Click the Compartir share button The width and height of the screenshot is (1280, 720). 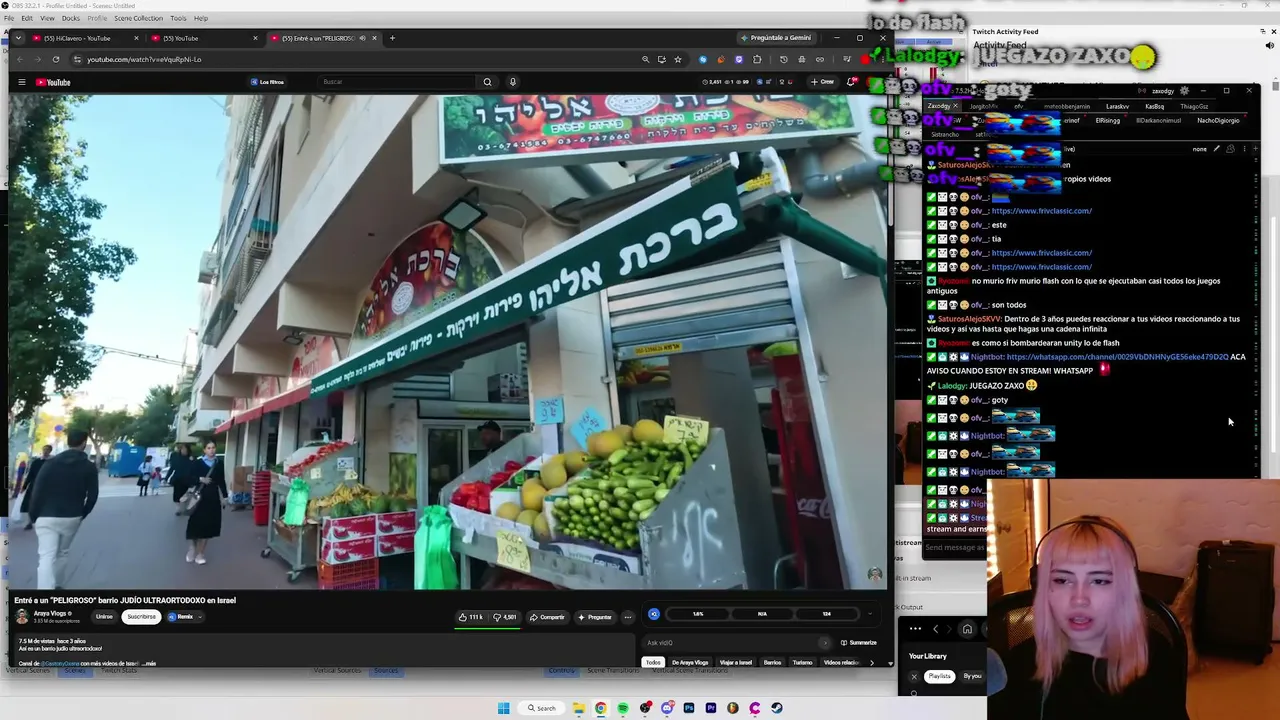(547, 617)
